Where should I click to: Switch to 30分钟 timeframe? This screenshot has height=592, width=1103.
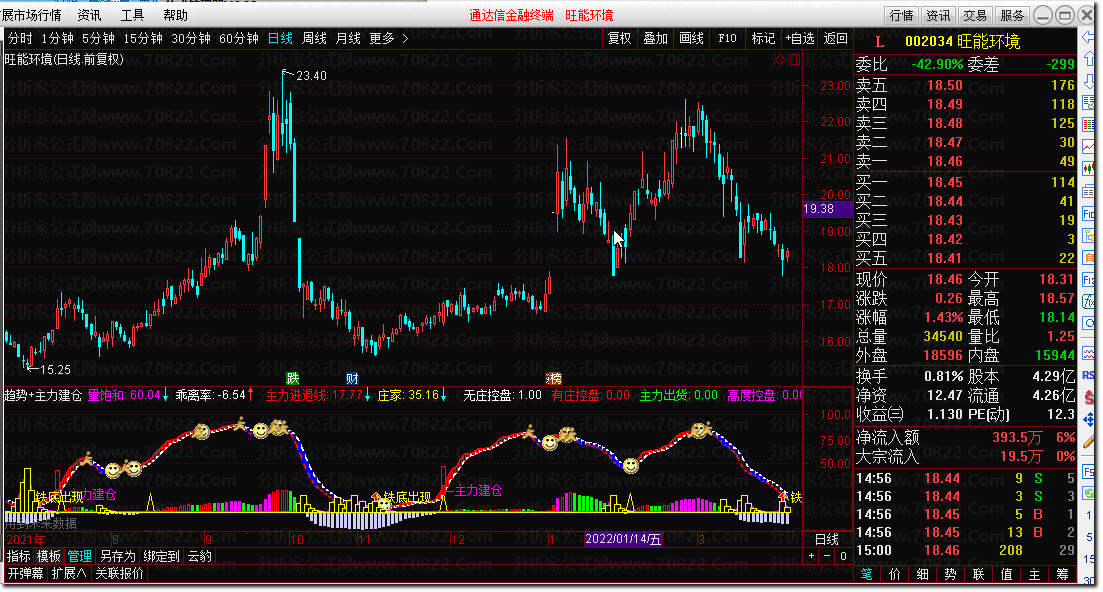191,39
